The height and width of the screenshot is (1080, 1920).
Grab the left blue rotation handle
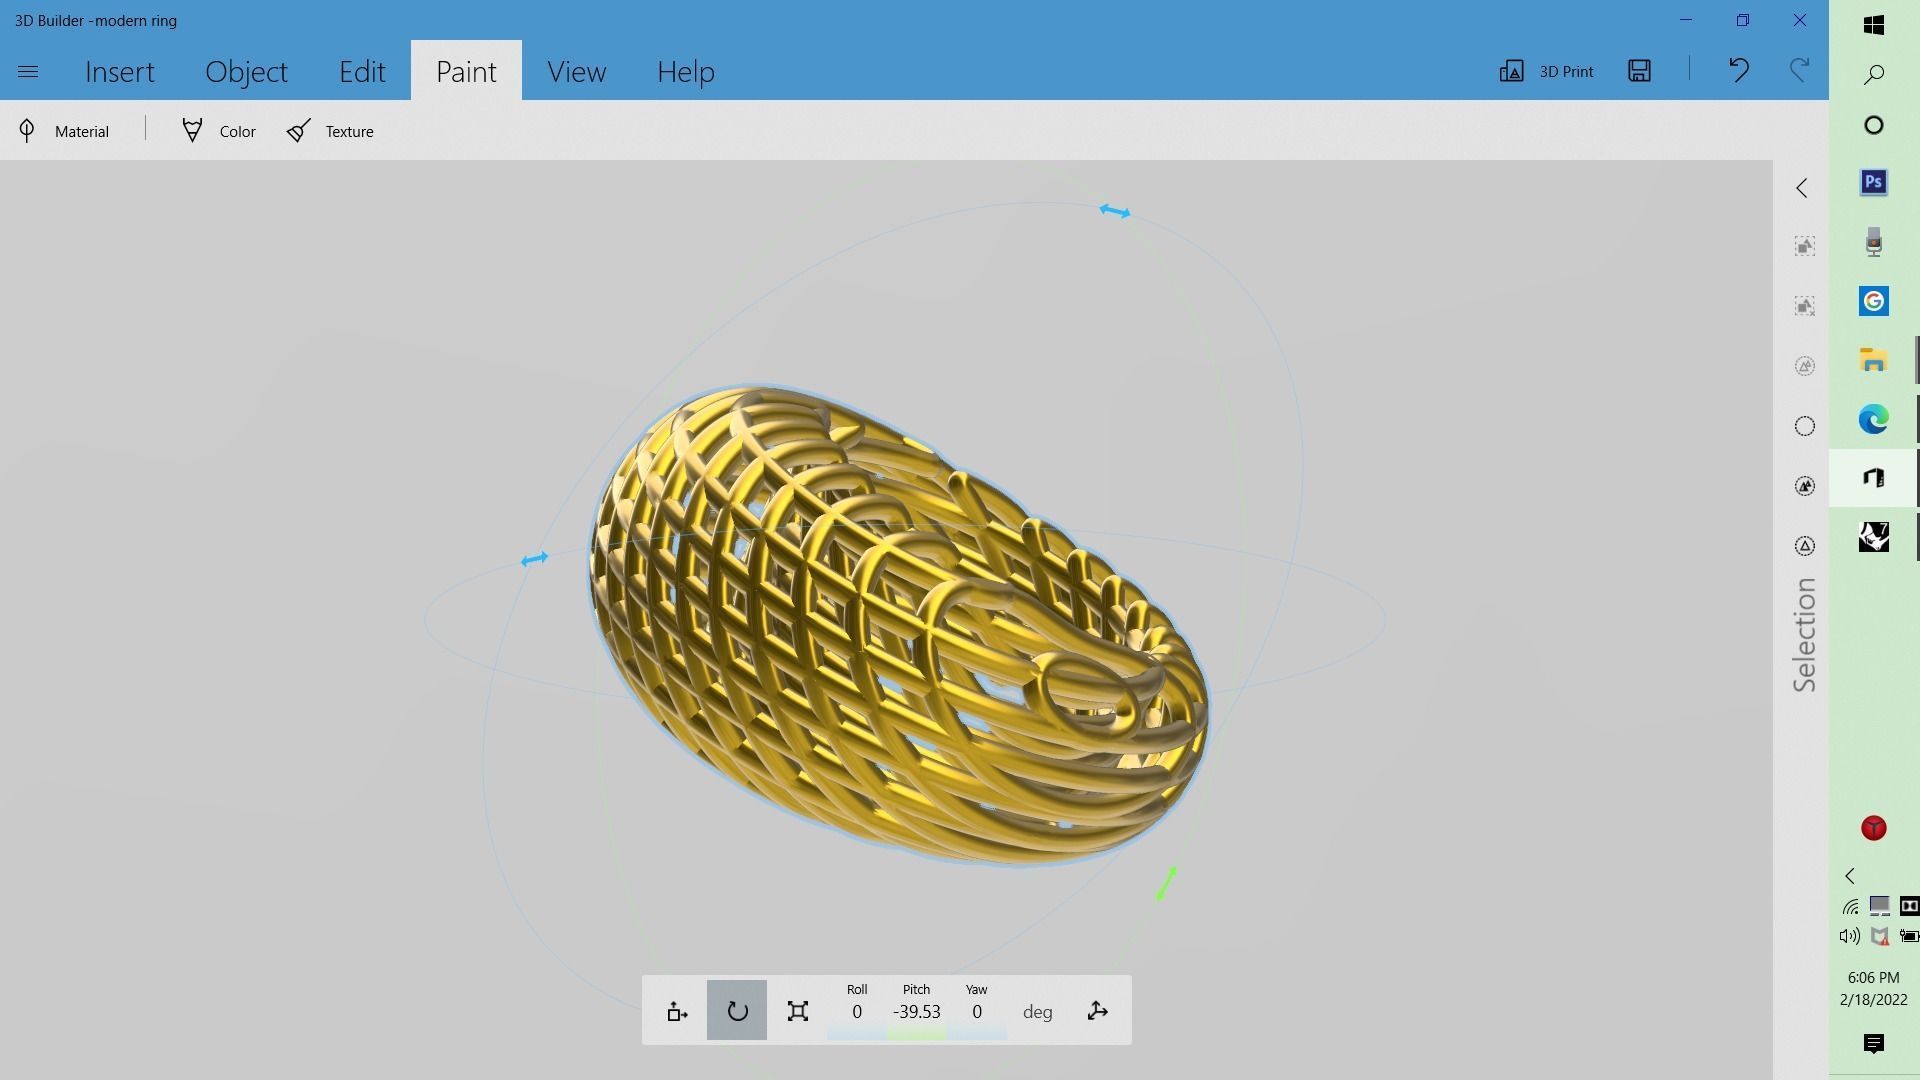[534, 559]
